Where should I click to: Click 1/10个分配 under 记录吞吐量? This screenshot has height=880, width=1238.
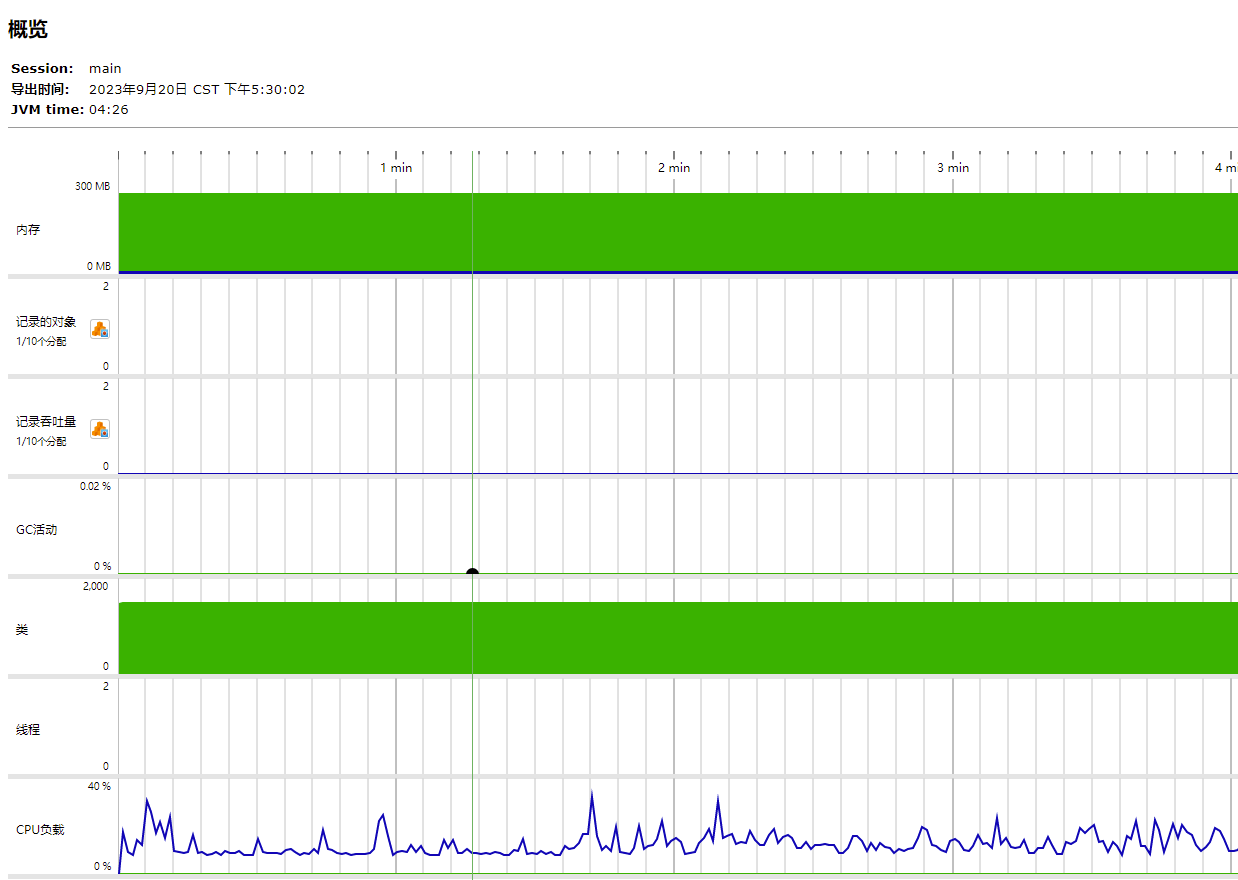[41, 441]
